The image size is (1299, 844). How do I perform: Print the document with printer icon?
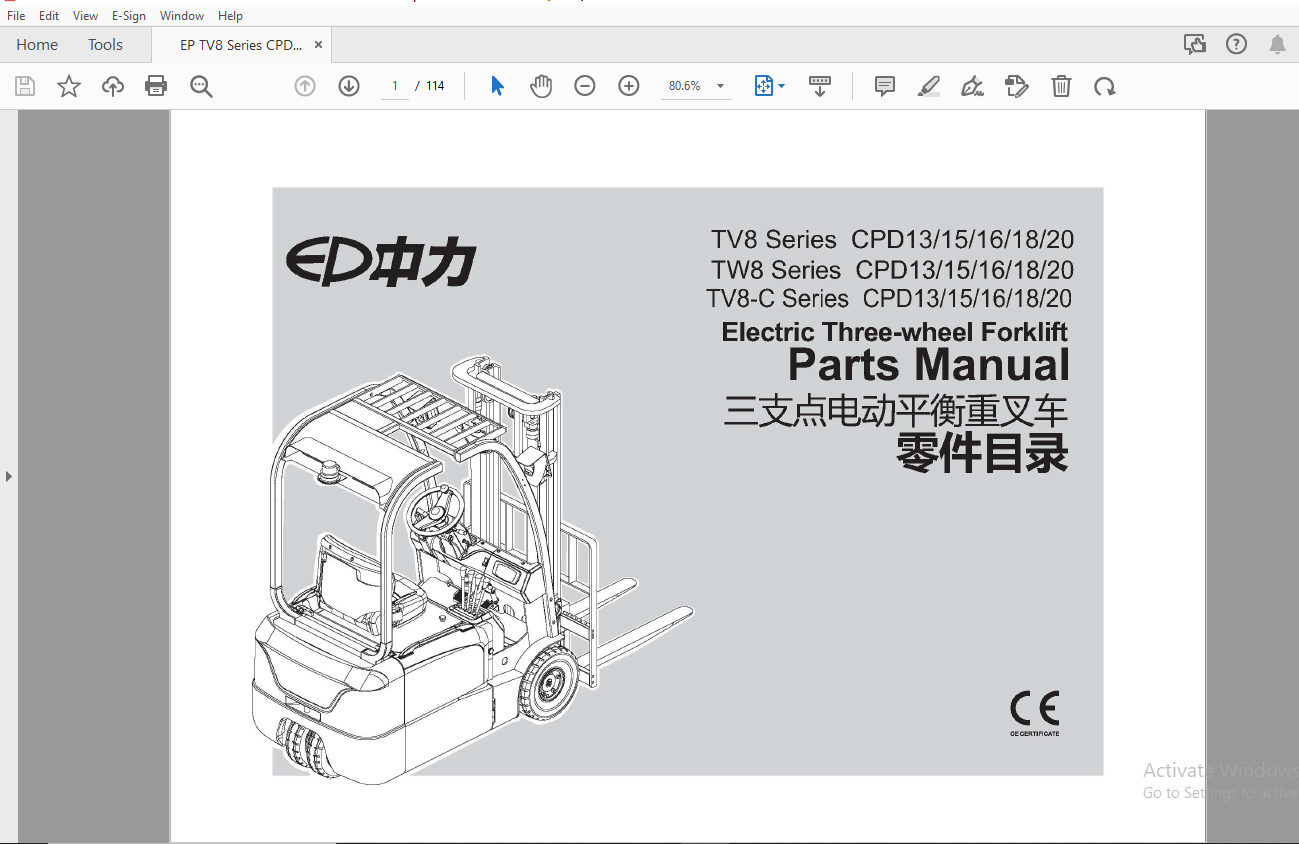click(156, 86)
